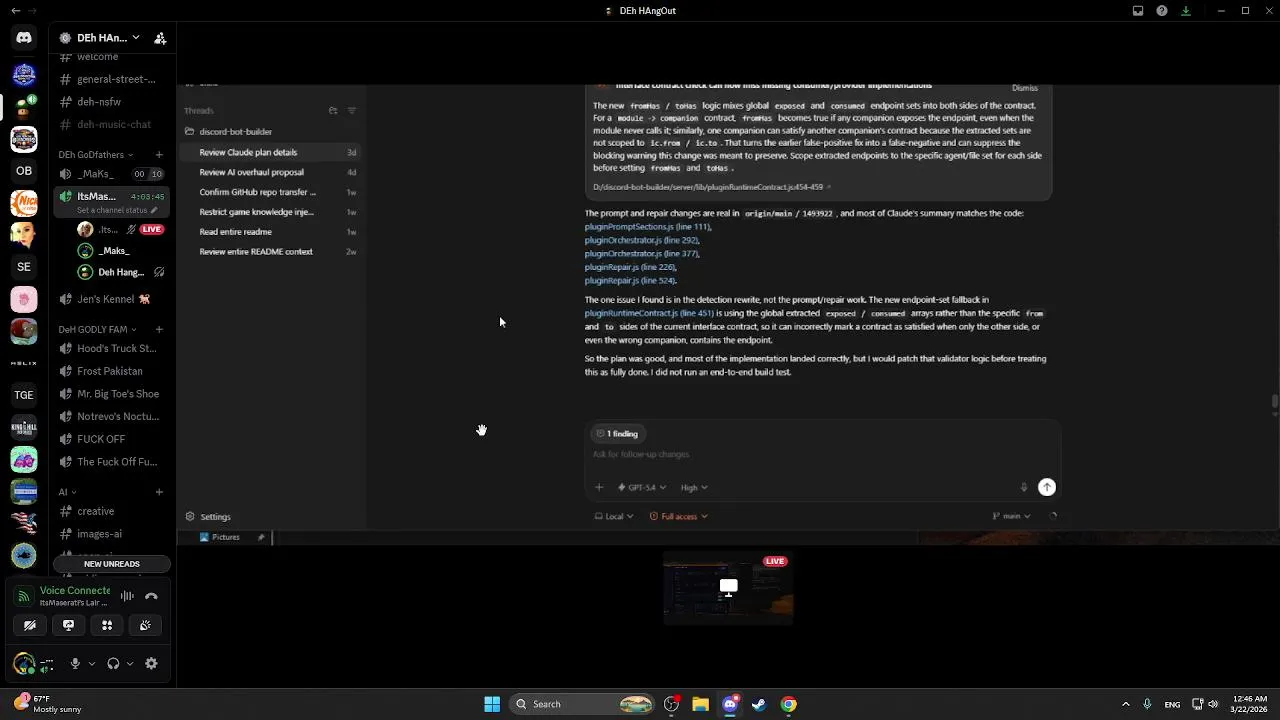Expand microphone input options arrow
Viewport: 1280px width, 720px height.
point(91,663)
